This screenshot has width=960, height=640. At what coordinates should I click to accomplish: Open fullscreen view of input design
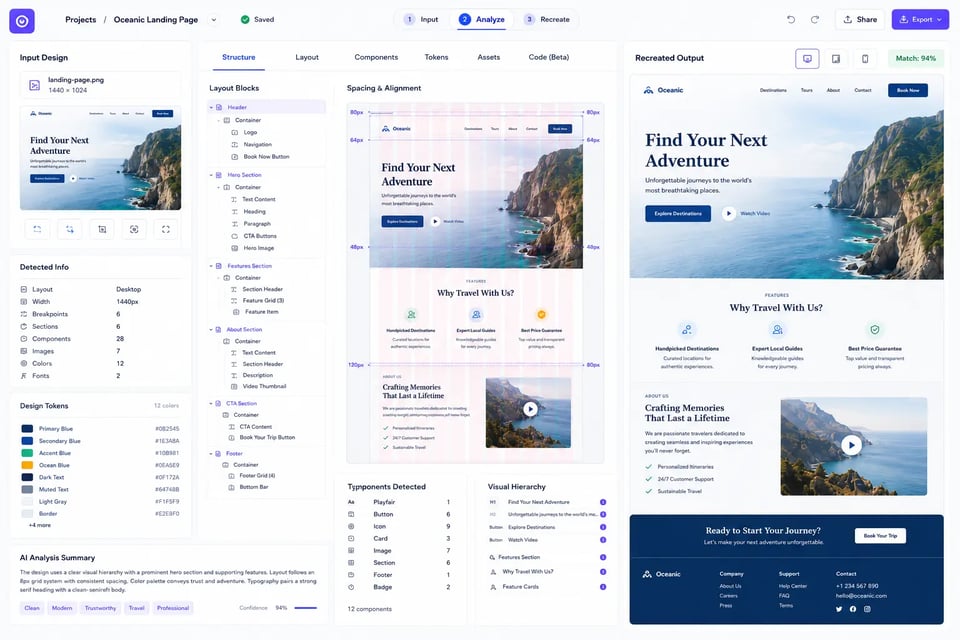tap(166, 229)
